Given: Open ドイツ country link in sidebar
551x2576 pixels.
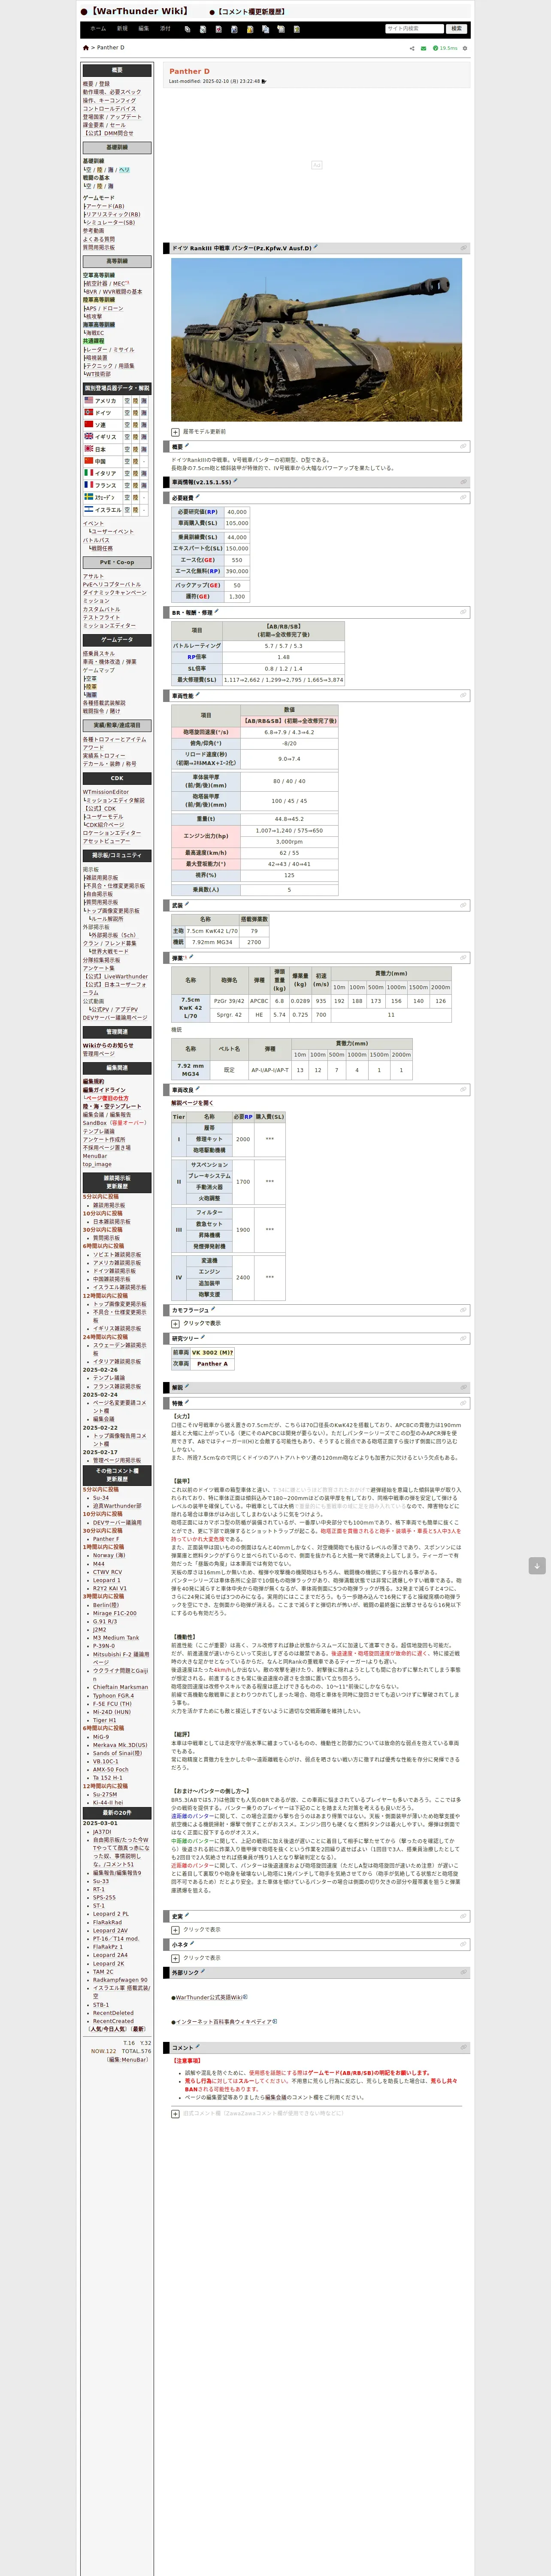Looking at the screenshot, I should [103, 412].
